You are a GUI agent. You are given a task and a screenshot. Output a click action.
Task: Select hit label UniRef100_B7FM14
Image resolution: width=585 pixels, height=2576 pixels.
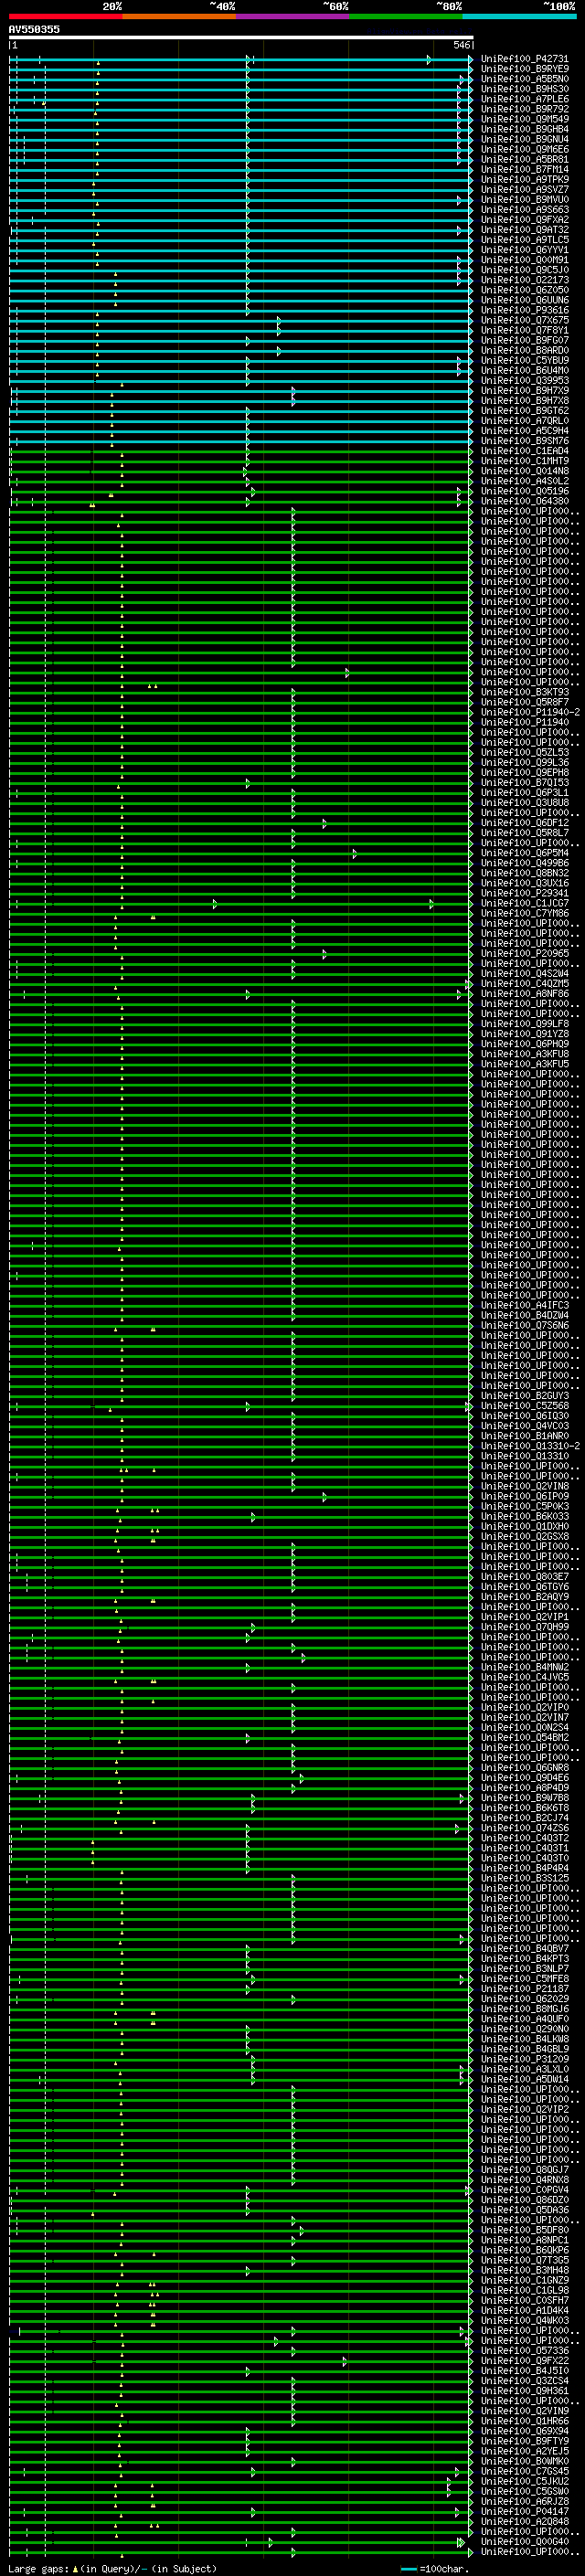524,169
